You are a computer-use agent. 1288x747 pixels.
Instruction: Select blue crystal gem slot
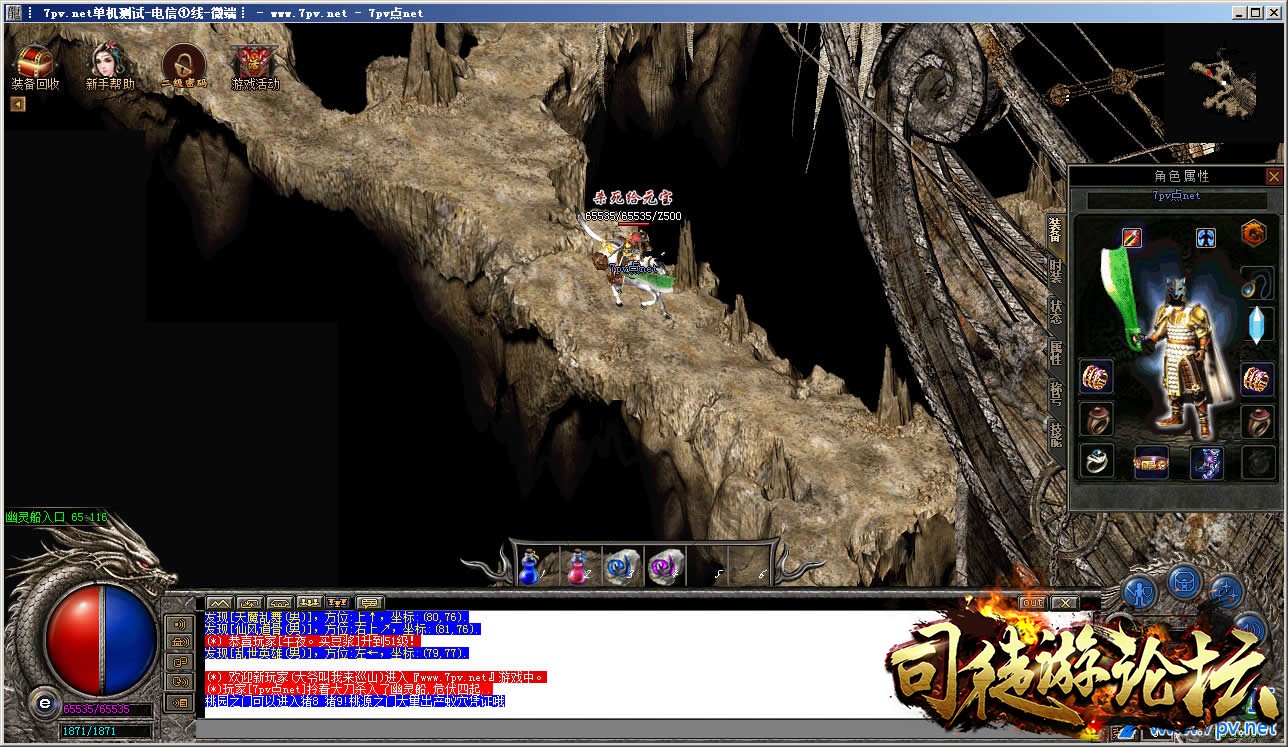click(x=1257, y=326)
